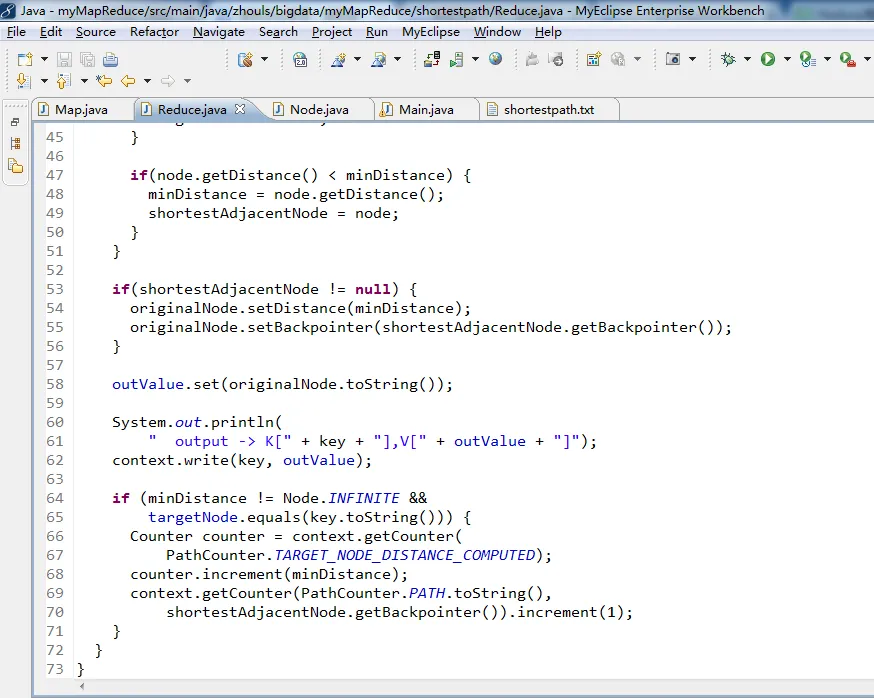This screenshot has width=874, height=698.
Task: Open the File menu
Action: (16, 32)
